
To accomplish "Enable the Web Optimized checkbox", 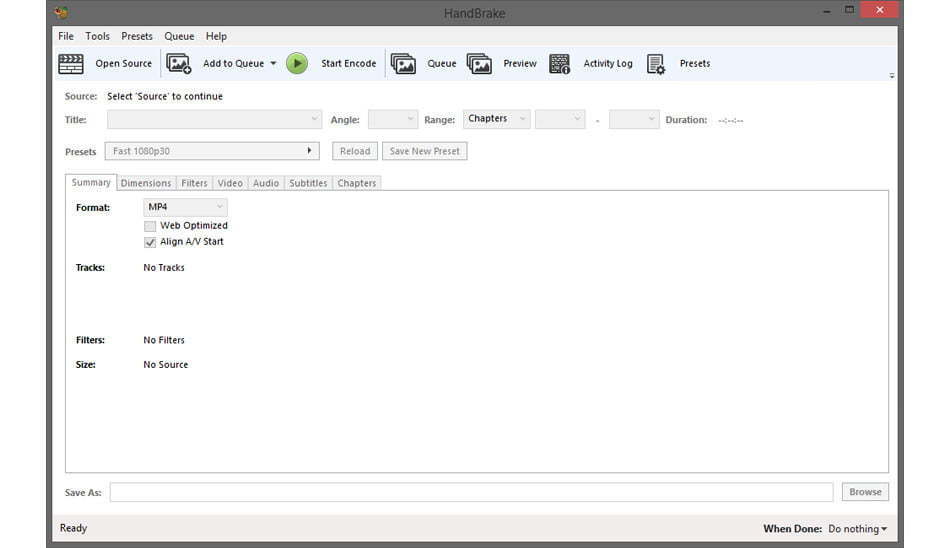I will point(150,226).
